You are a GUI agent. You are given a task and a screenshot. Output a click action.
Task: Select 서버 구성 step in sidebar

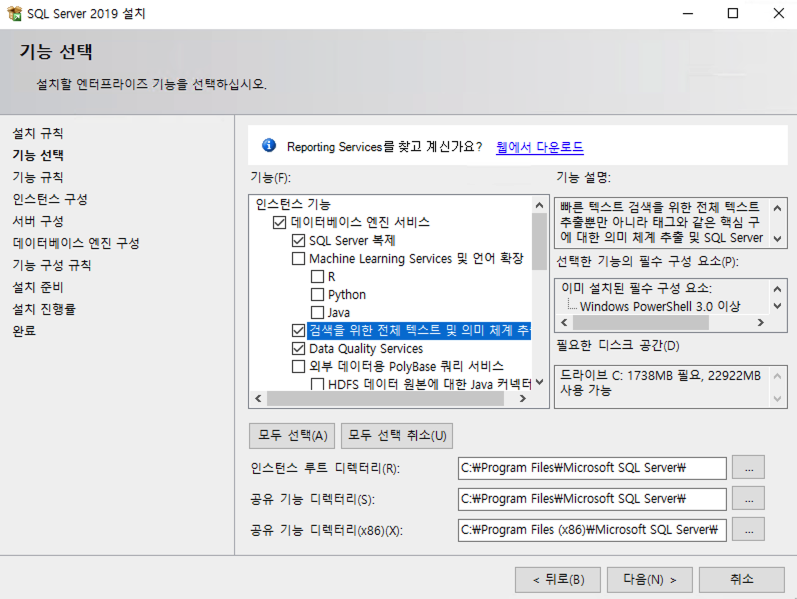click(x=38, y=221)
